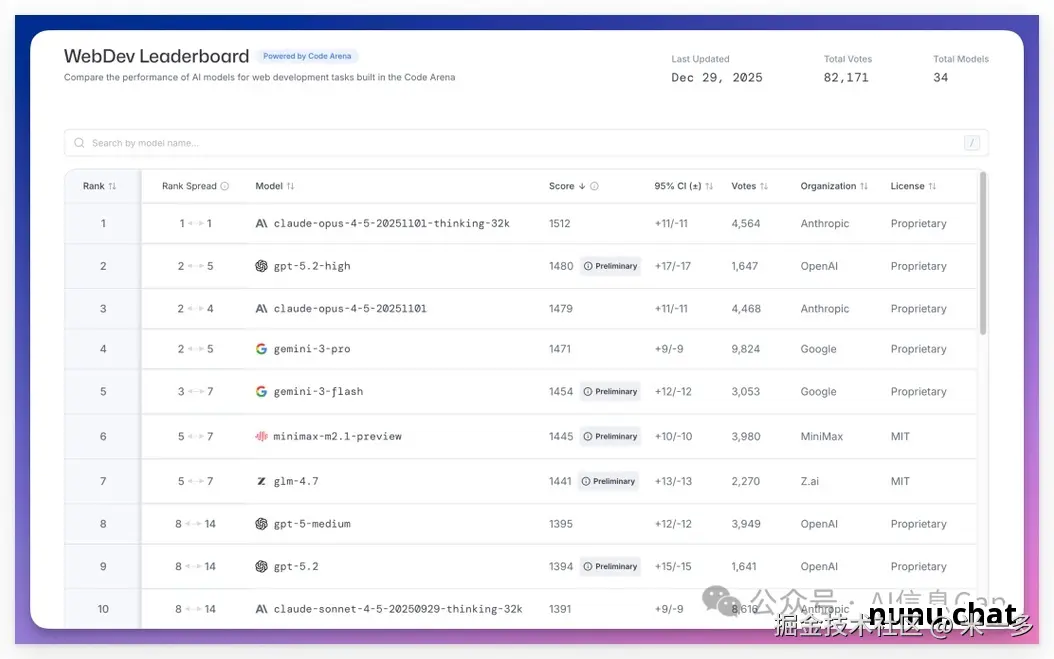Click the table vertical scrollbar thumb
Viewport: 1054px width, 659px height.
coord(983,254)
